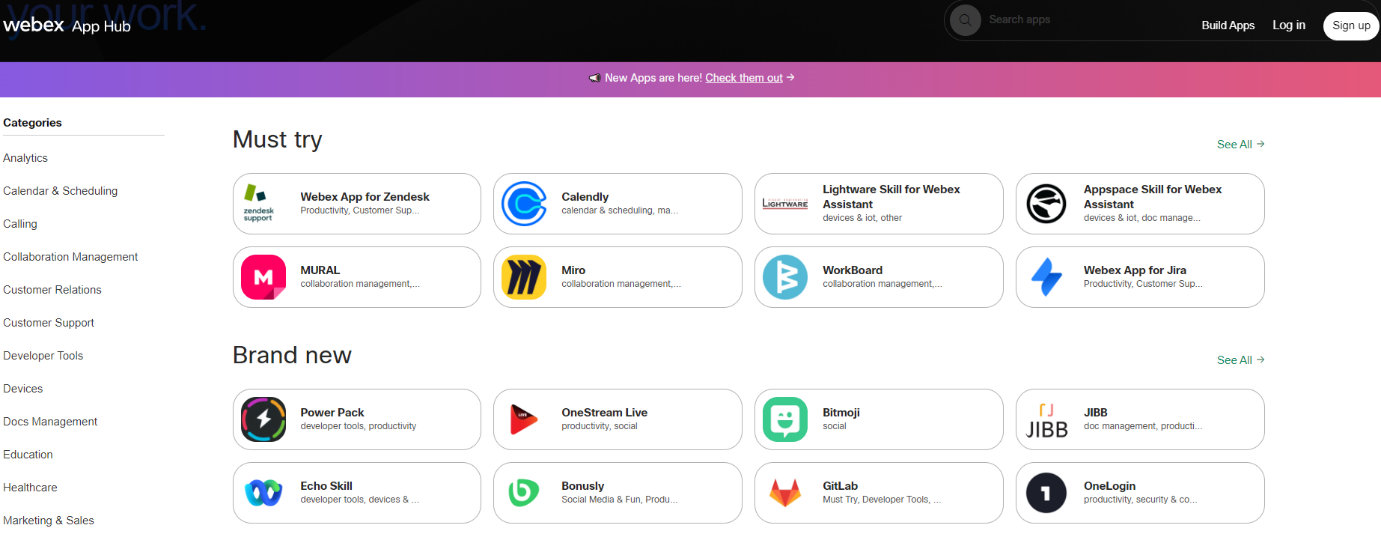The width and height of the screenshot is (1381, 549).
Task: Select Calendar & Scheduling category
Action: point(60,191)
